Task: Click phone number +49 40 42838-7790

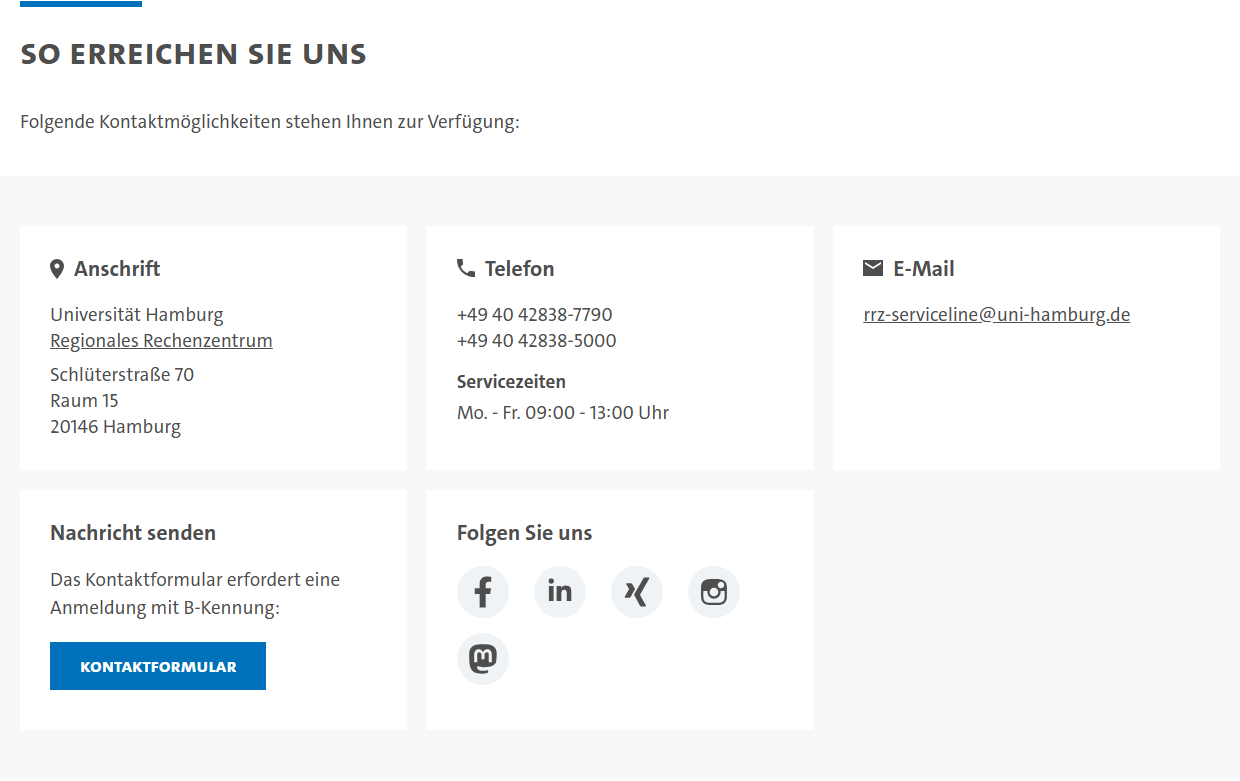Action: click(534, 315)
